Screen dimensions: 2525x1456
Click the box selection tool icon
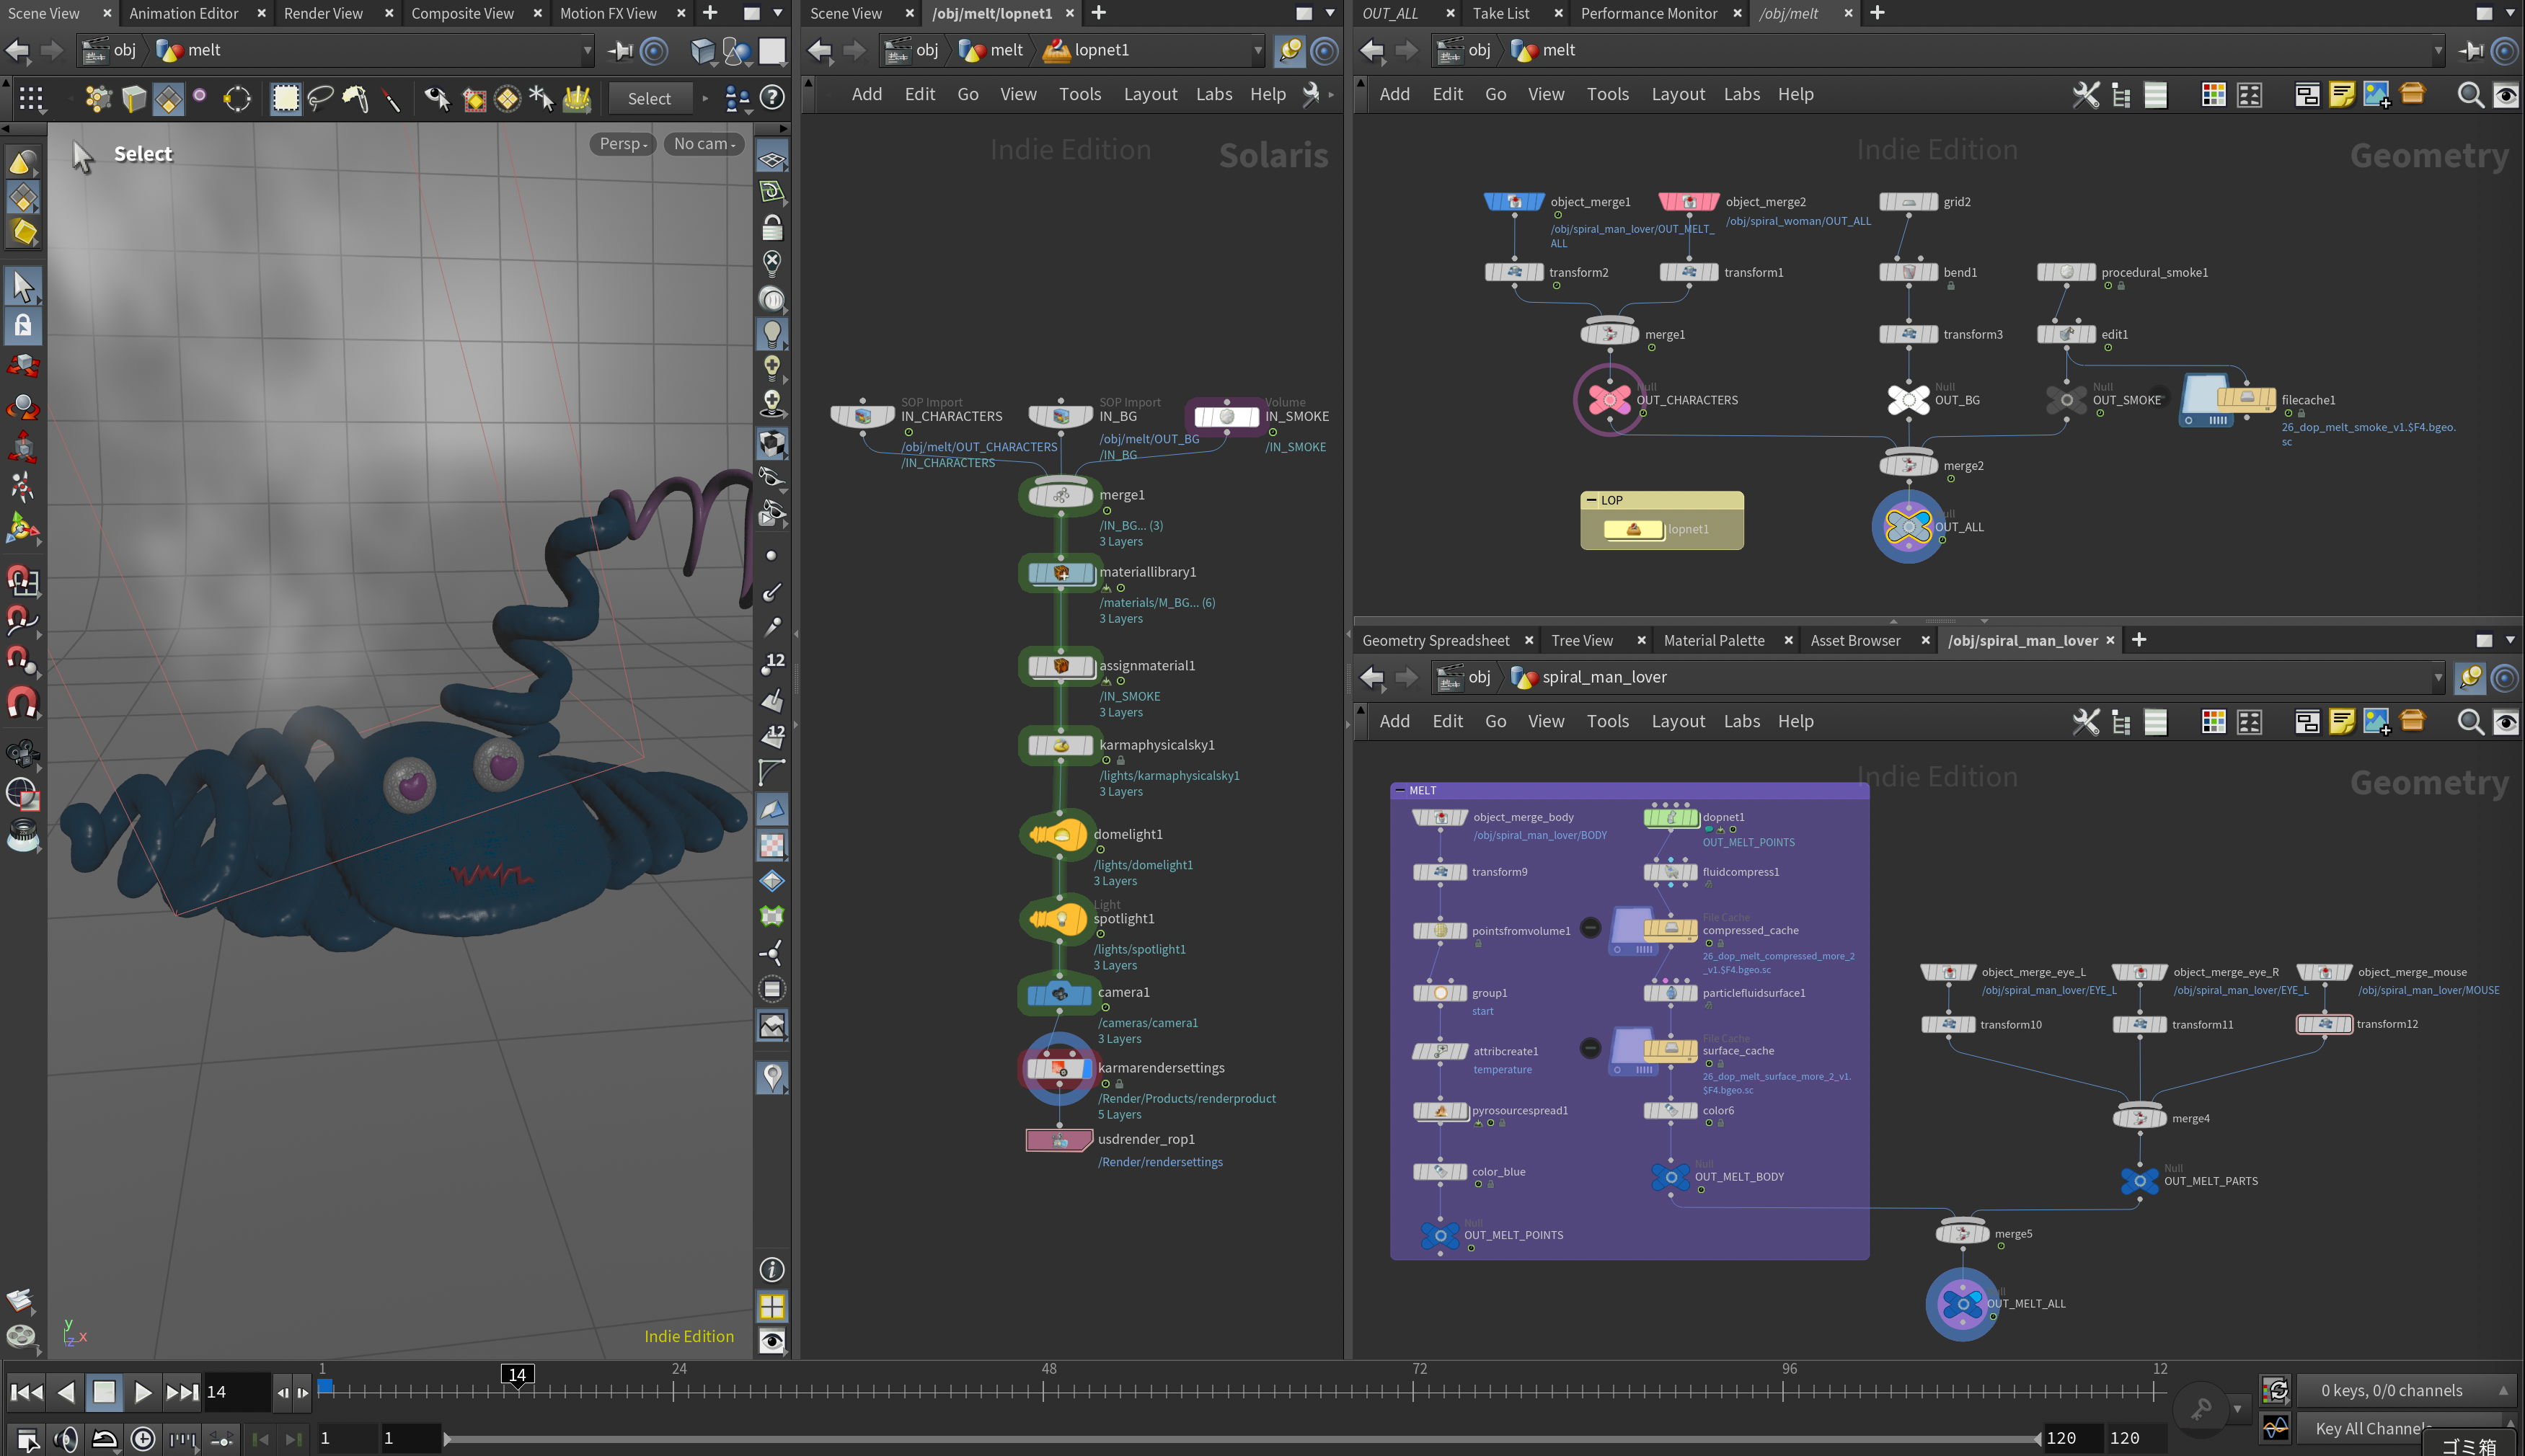point(286,98)
